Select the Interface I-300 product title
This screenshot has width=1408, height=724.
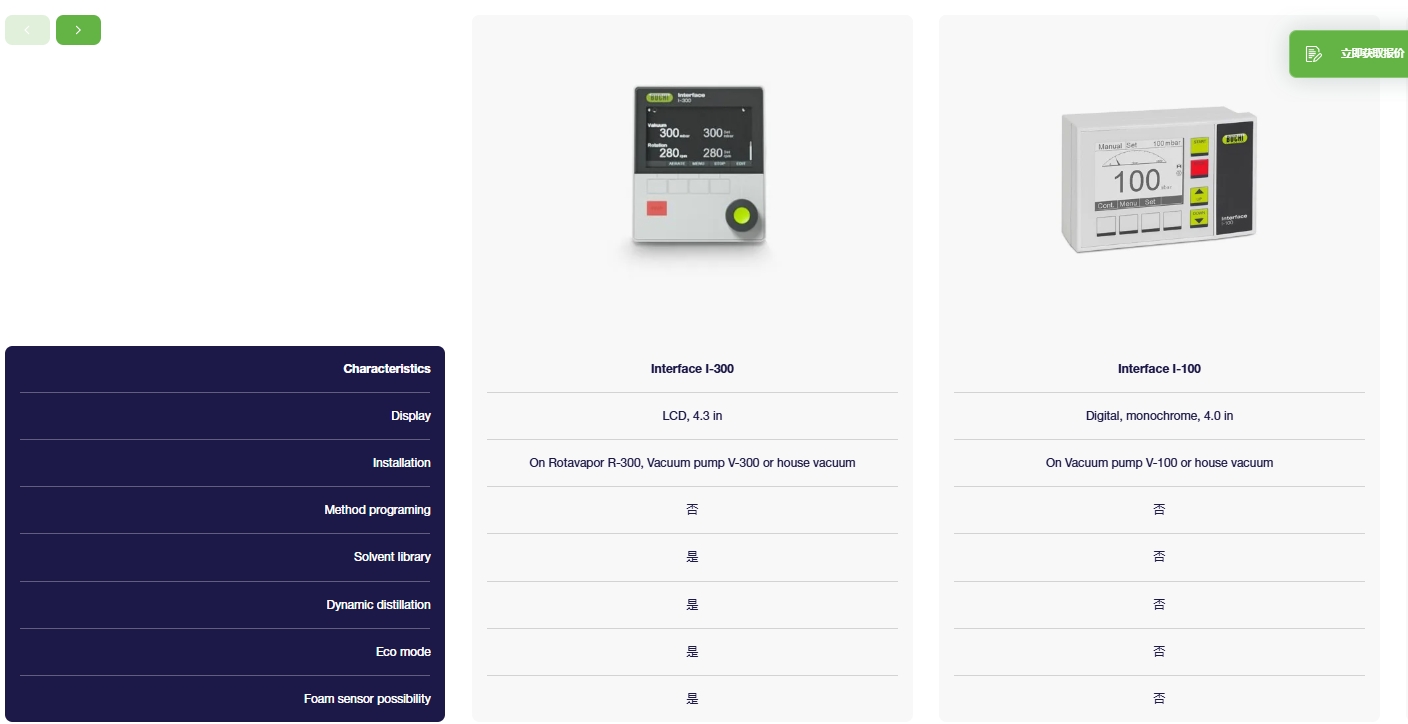692,369
